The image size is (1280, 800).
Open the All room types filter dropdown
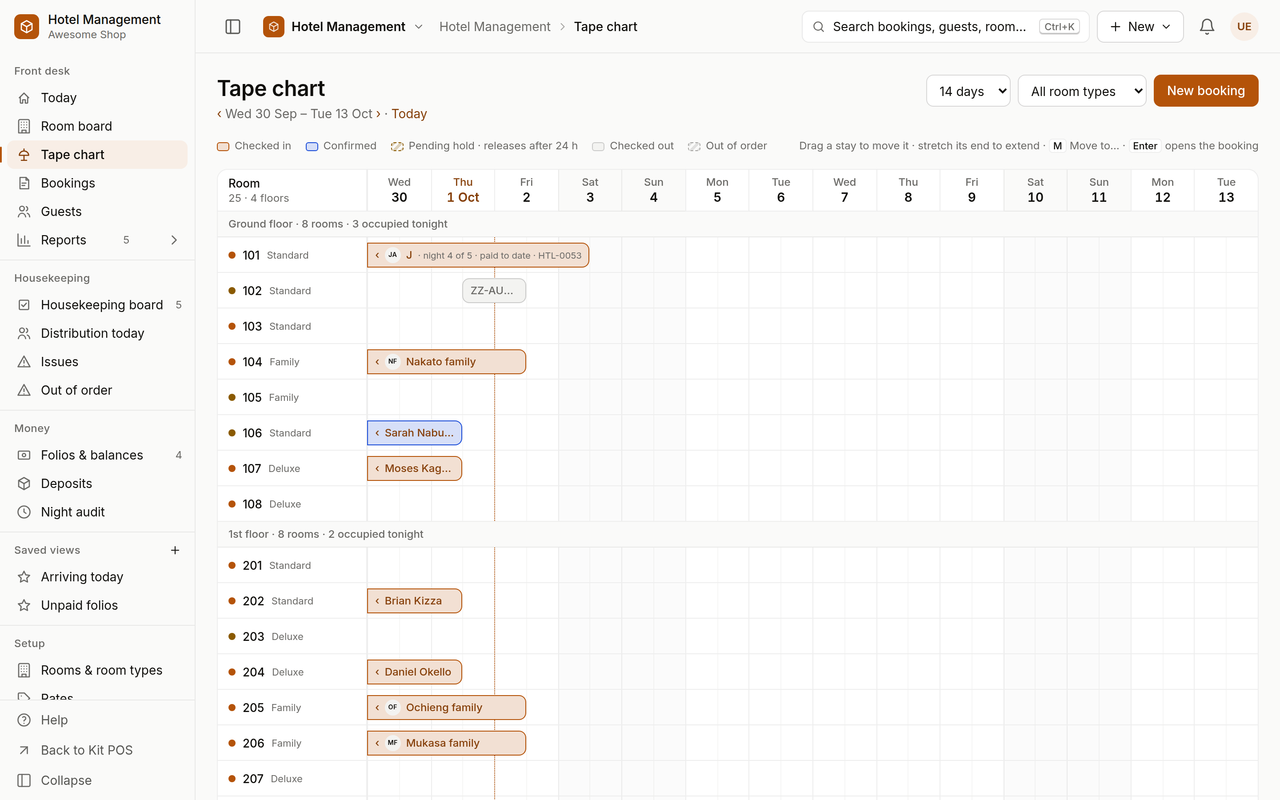1082,91
